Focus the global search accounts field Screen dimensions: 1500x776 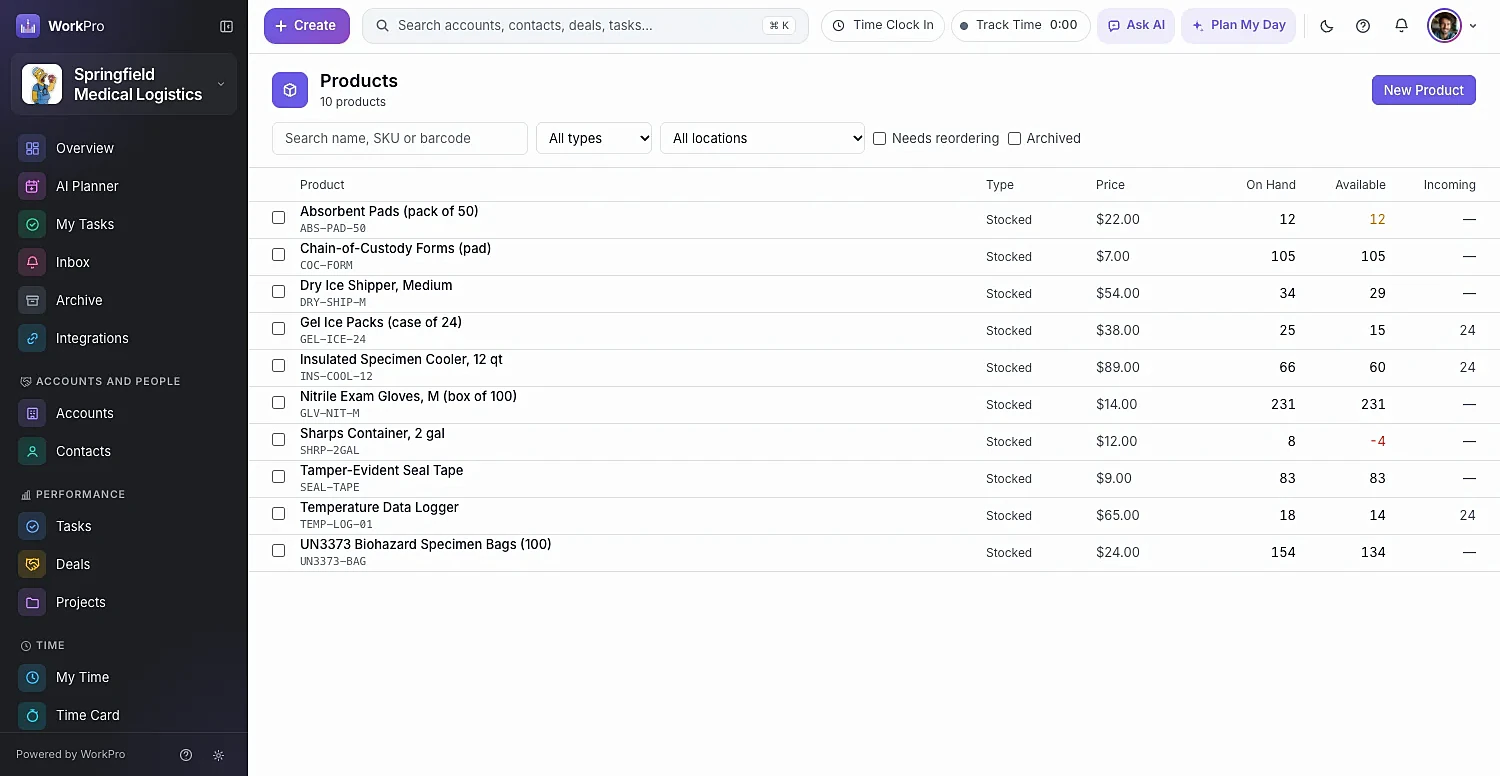(x=585, y=26)
